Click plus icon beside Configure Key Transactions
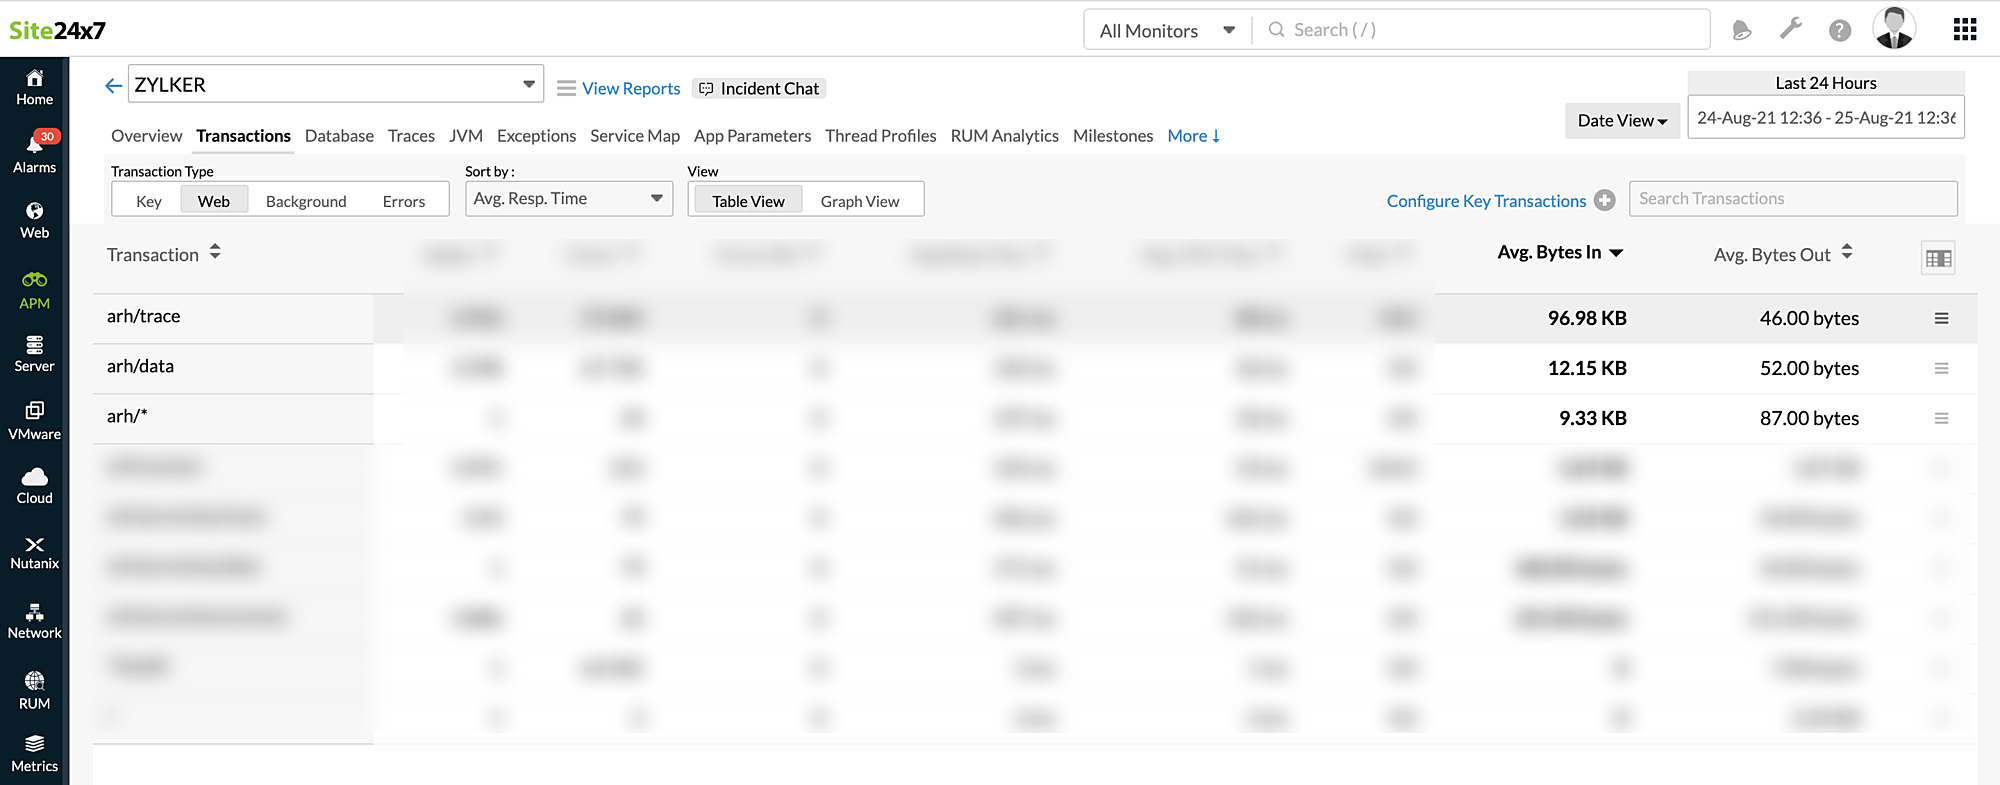This screenshot has height=785, width=2000. point(1605,201)
